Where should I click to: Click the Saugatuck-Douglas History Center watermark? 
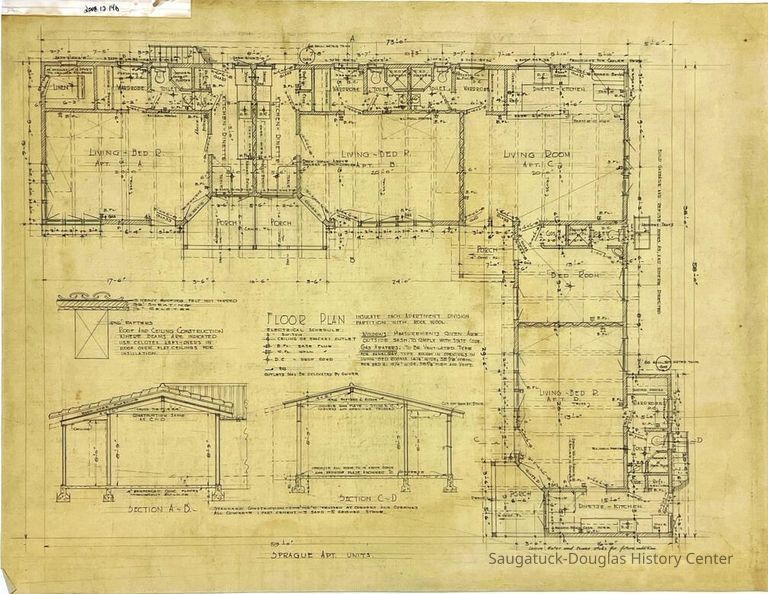pos(610,559)
